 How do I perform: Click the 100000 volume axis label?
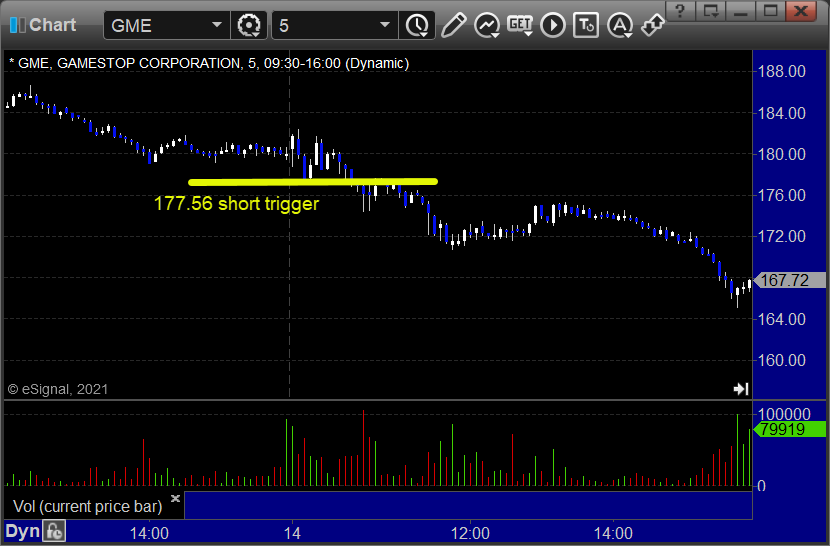(x=784, y=414)
